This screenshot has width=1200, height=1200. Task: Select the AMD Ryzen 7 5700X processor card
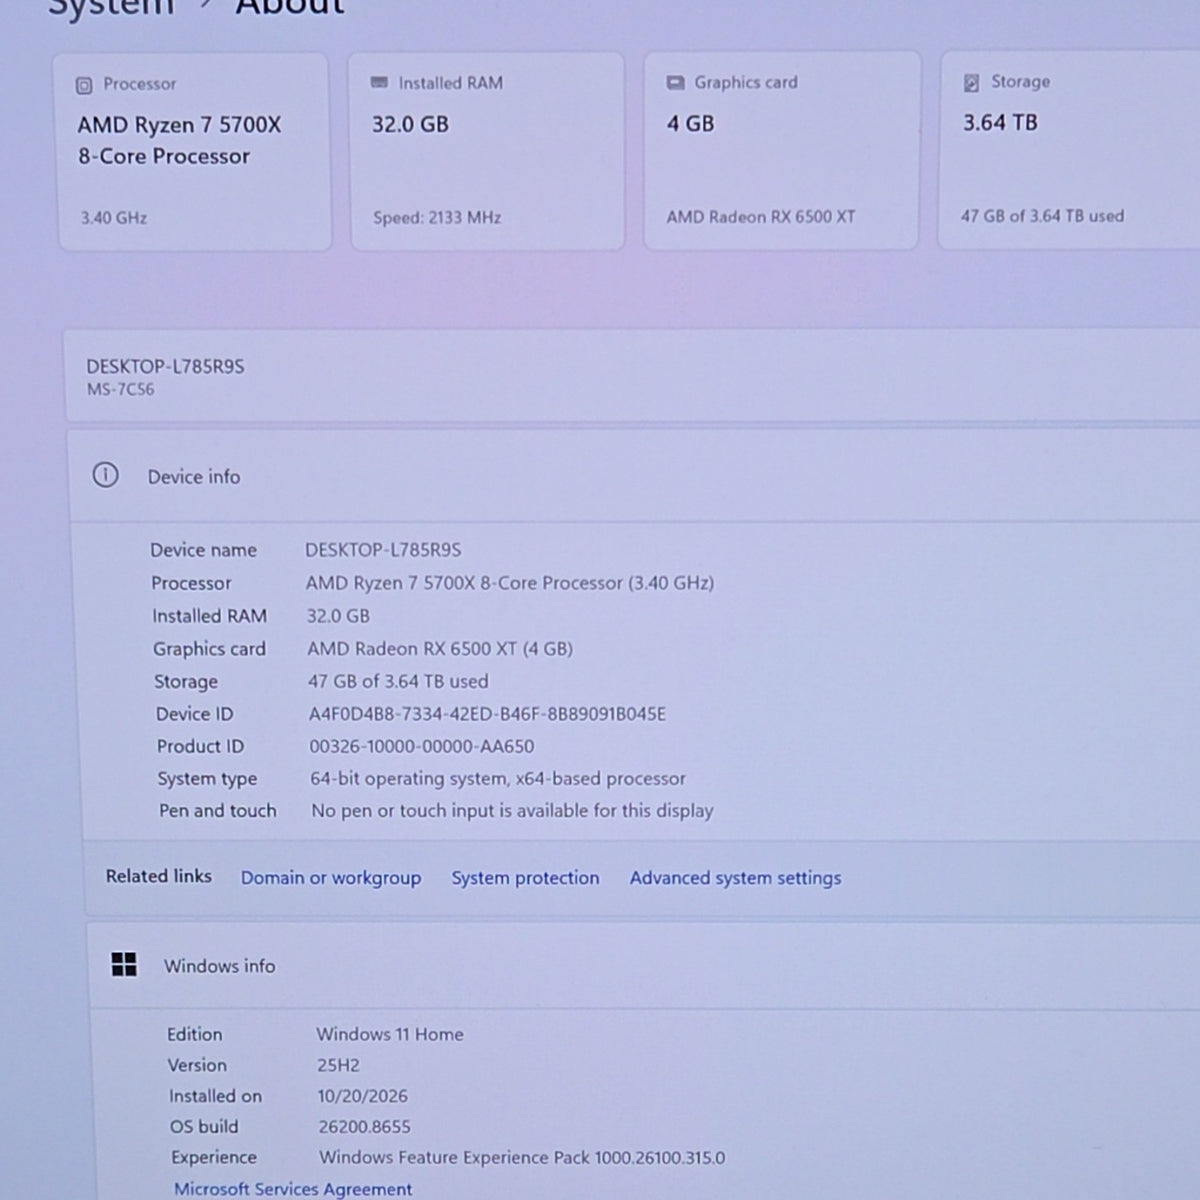coord(194,151)
